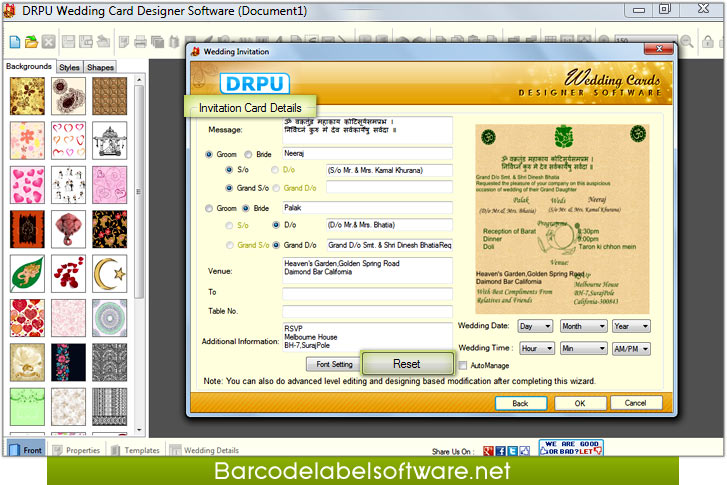Click the Save toolbar icon
The height and width of the screenshot is (485, 727).
click(x=69, y=42)
